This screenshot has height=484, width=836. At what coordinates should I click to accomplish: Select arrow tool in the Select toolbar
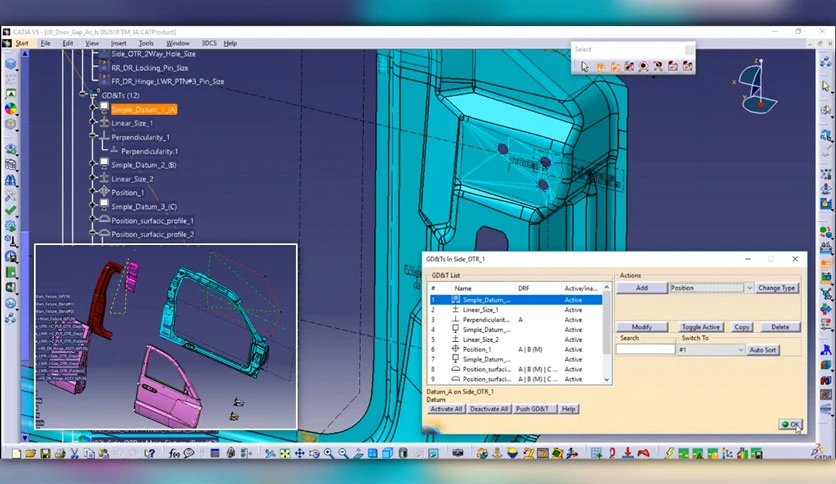click(x=585, y=67)
